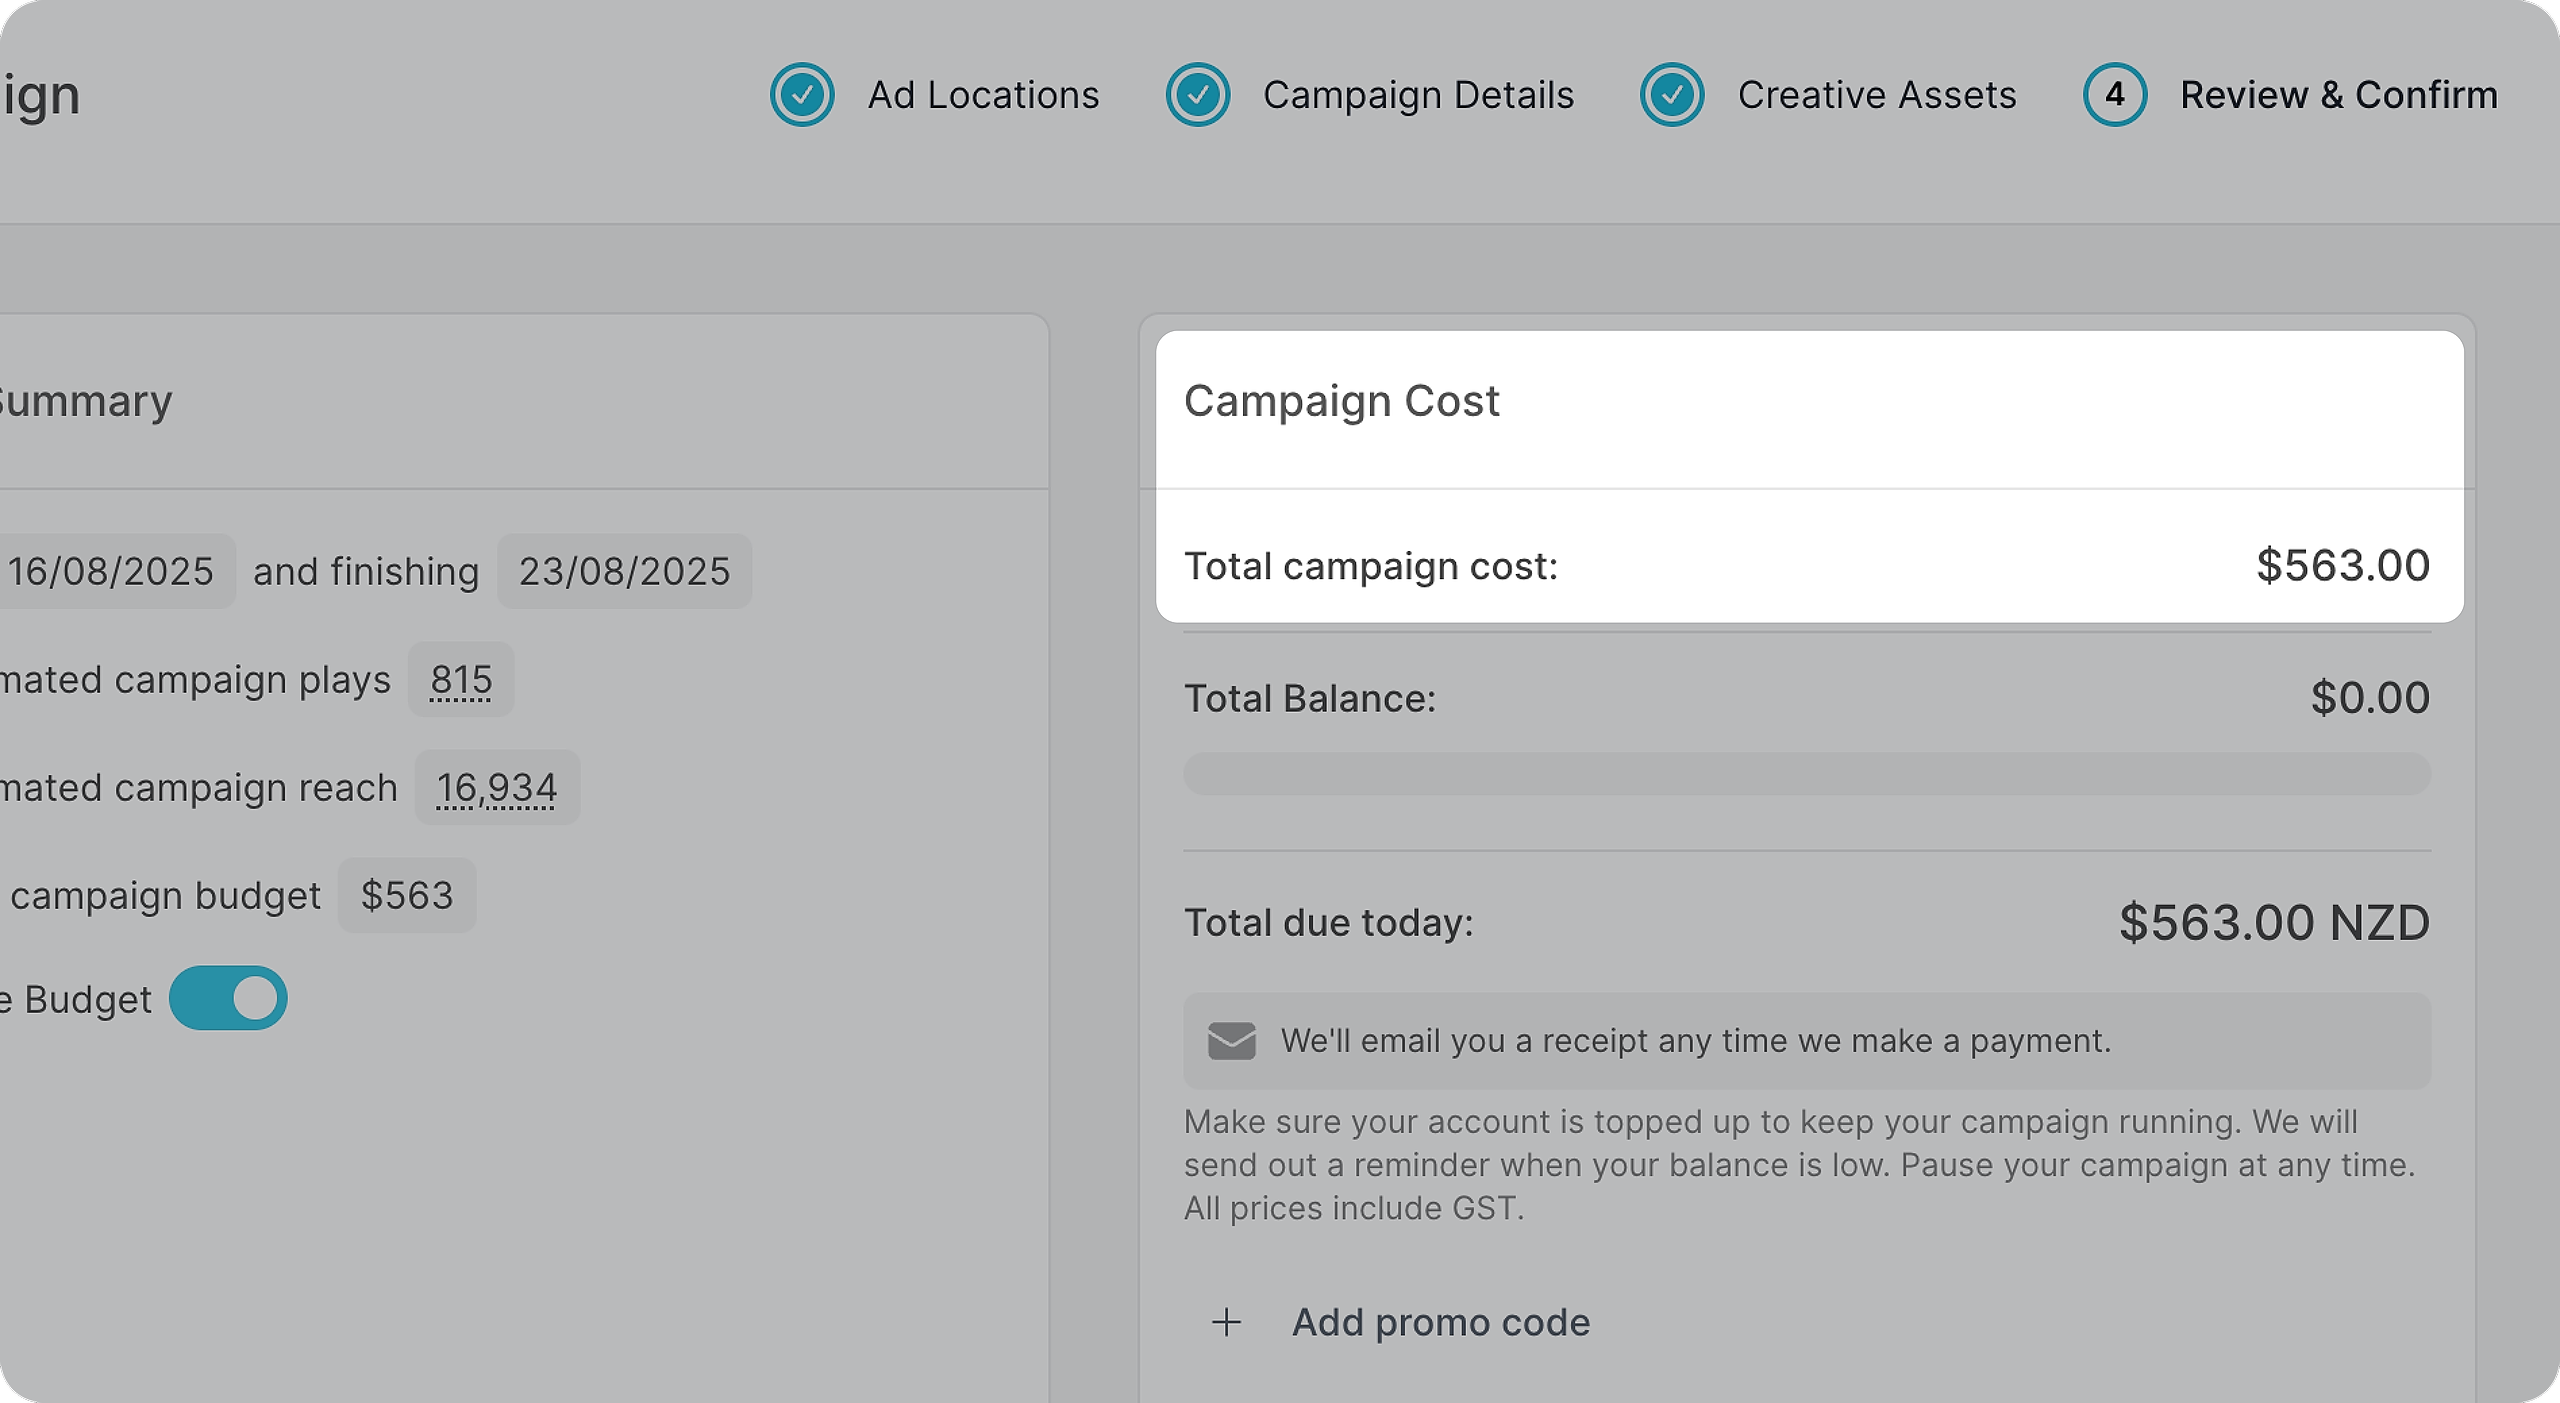Click the start date 16/08/2025 field
This screenshot has width=2560, height=1403.
(112, 571)
